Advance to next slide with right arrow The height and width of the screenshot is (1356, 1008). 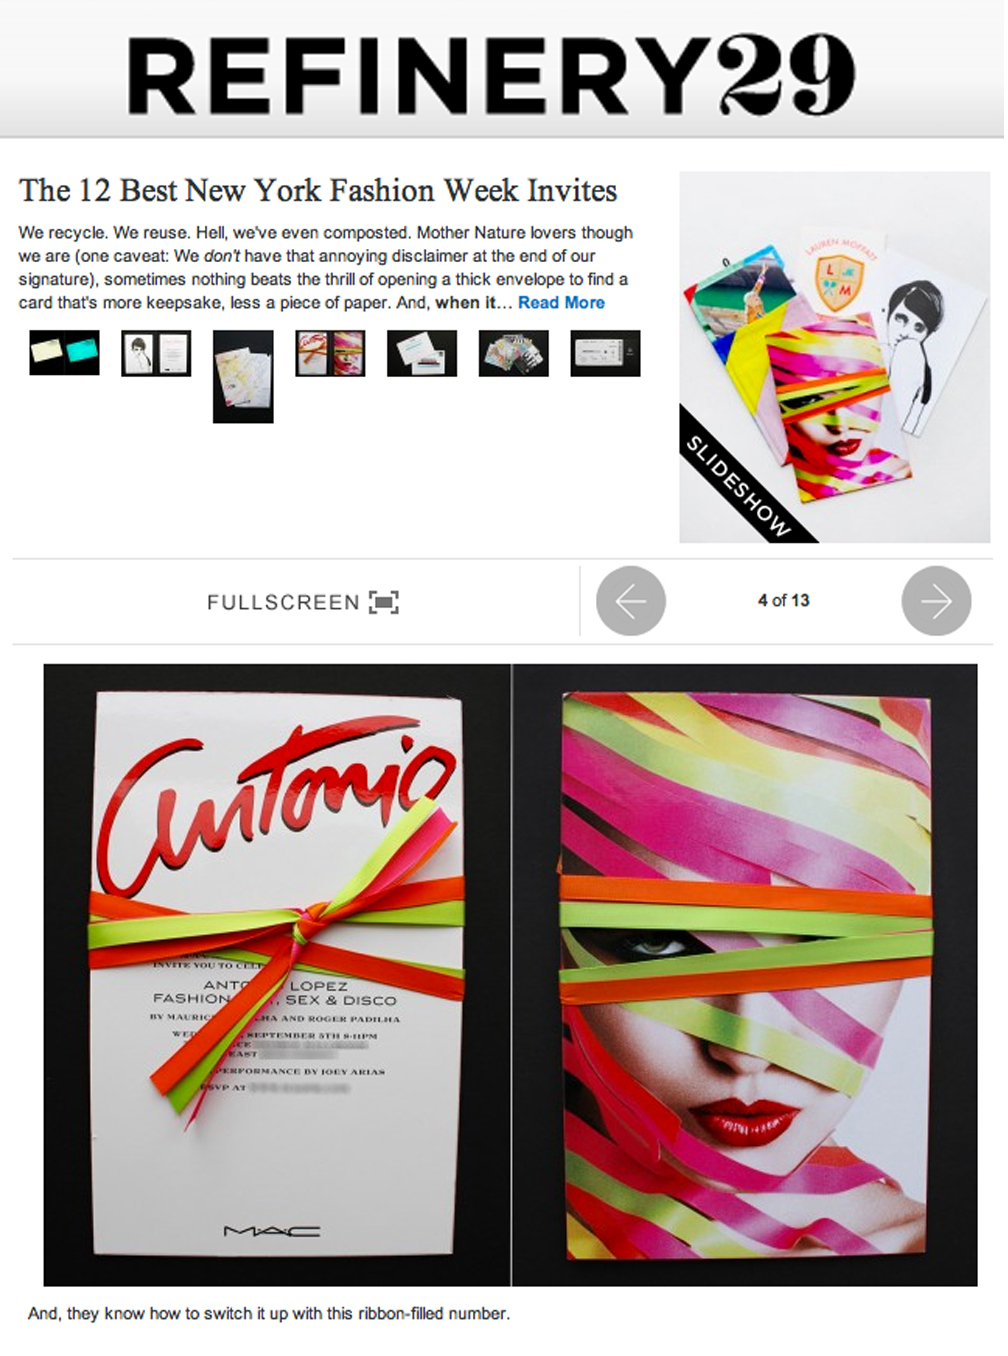point(936,601)
